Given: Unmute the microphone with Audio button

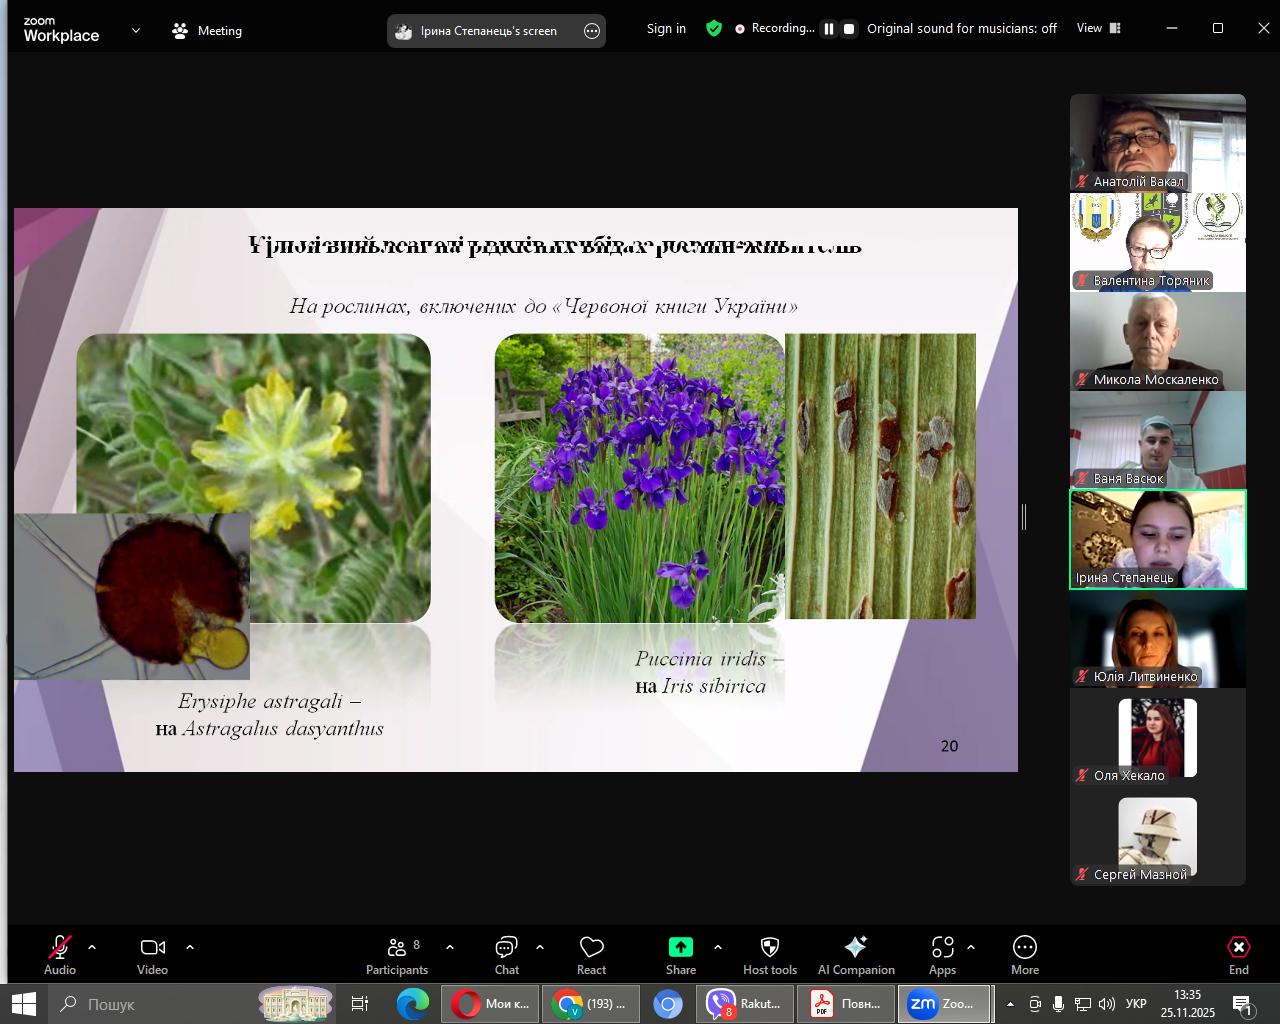Looking at the screenshot, I should 60,954.
